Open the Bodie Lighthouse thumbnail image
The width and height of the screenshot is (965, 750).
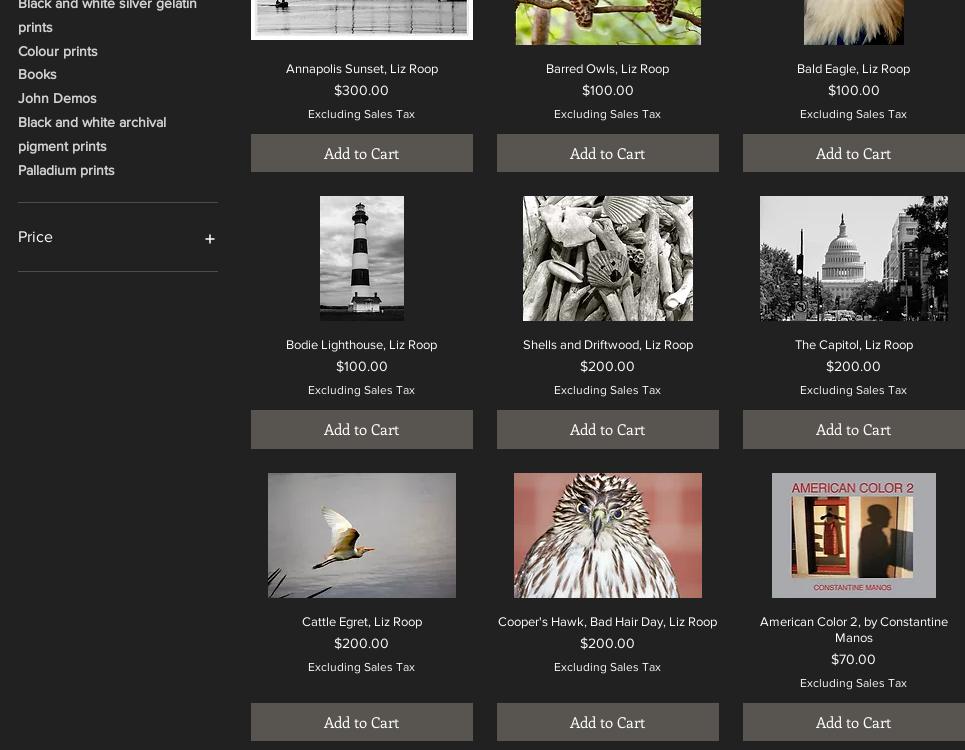[x=361, y=258]
